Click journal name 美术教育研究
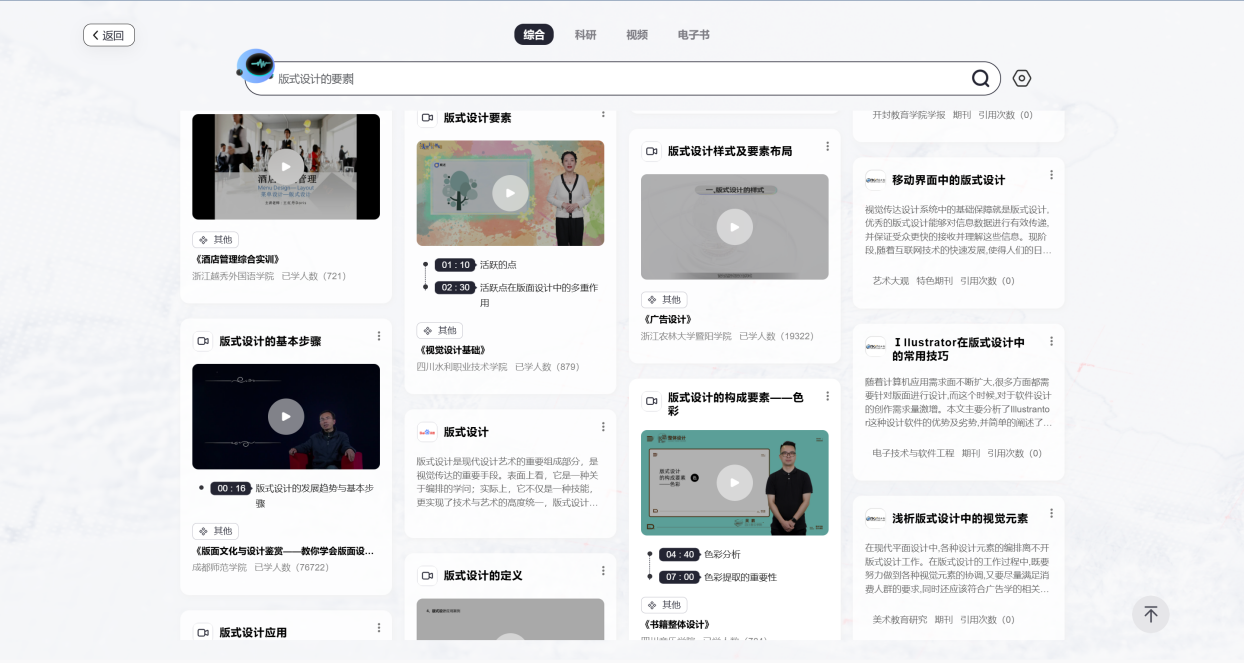Viewport: 1244px width, 663px height. (900, 620)
